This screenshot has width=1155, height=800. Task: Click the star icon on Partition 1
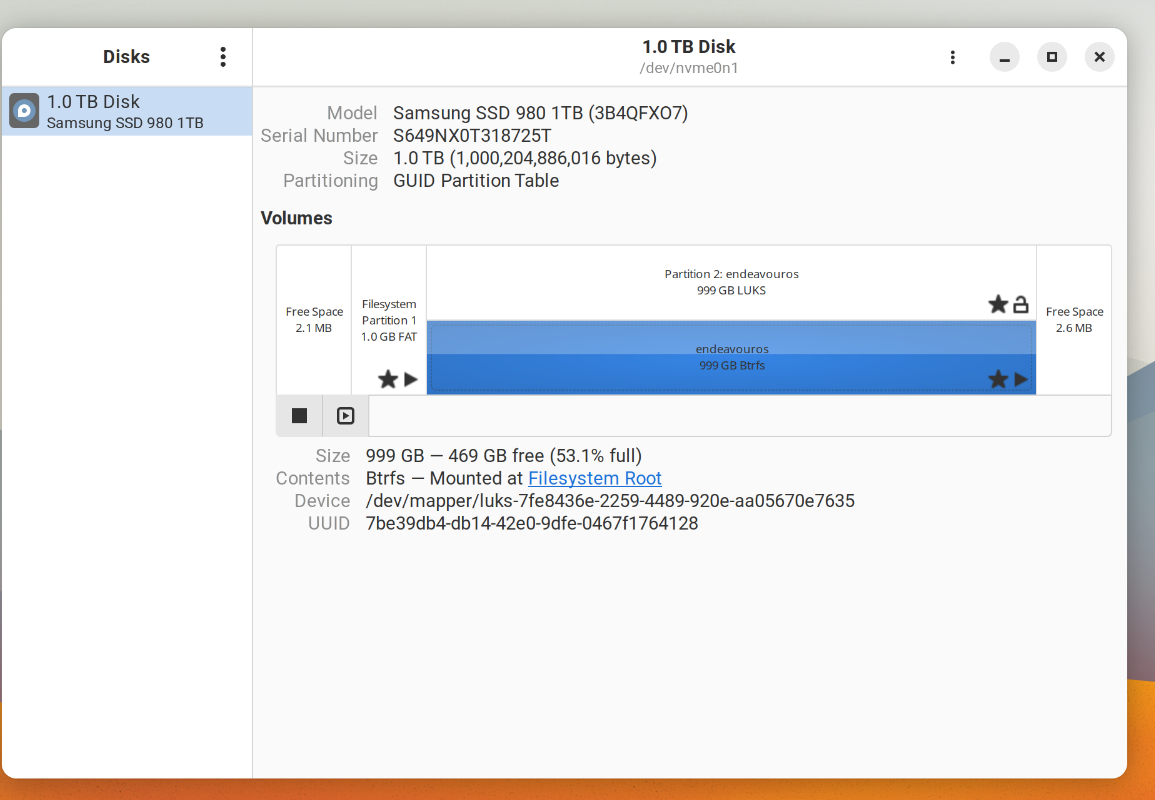tap(387, 379)
